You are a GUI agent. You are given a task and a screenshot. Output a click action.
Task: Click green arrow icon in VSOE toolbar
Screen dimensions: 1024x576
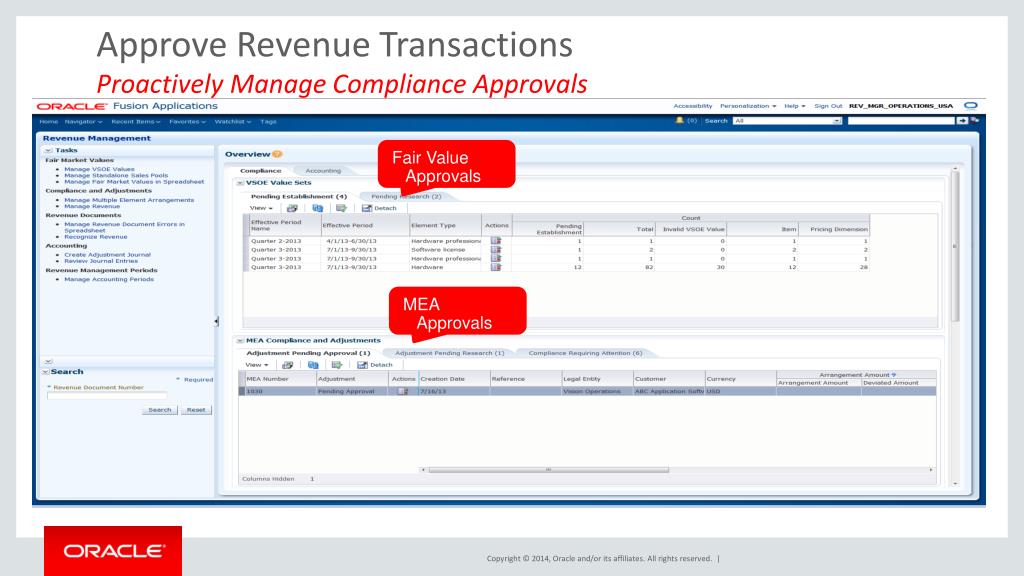click(x=341, y=208)
